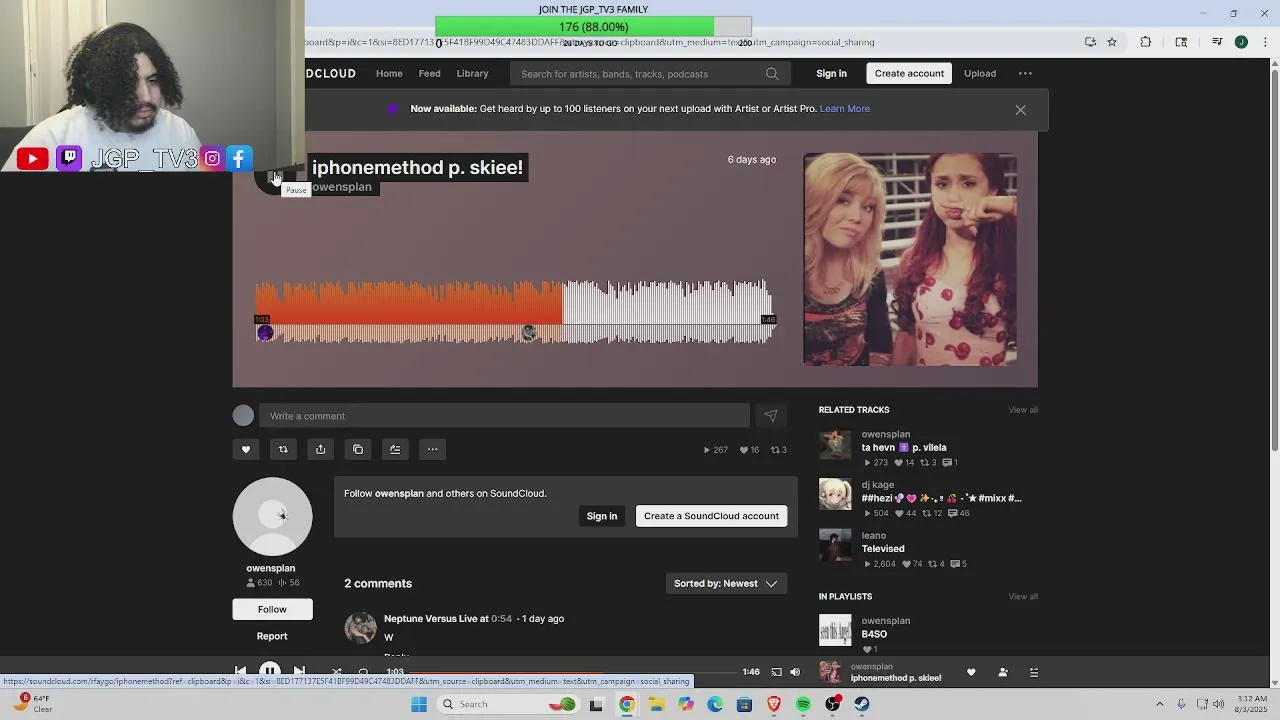1280x720 pixels.
Task: Install app using the address bar install icon
Action: [x=1090, y=42]
